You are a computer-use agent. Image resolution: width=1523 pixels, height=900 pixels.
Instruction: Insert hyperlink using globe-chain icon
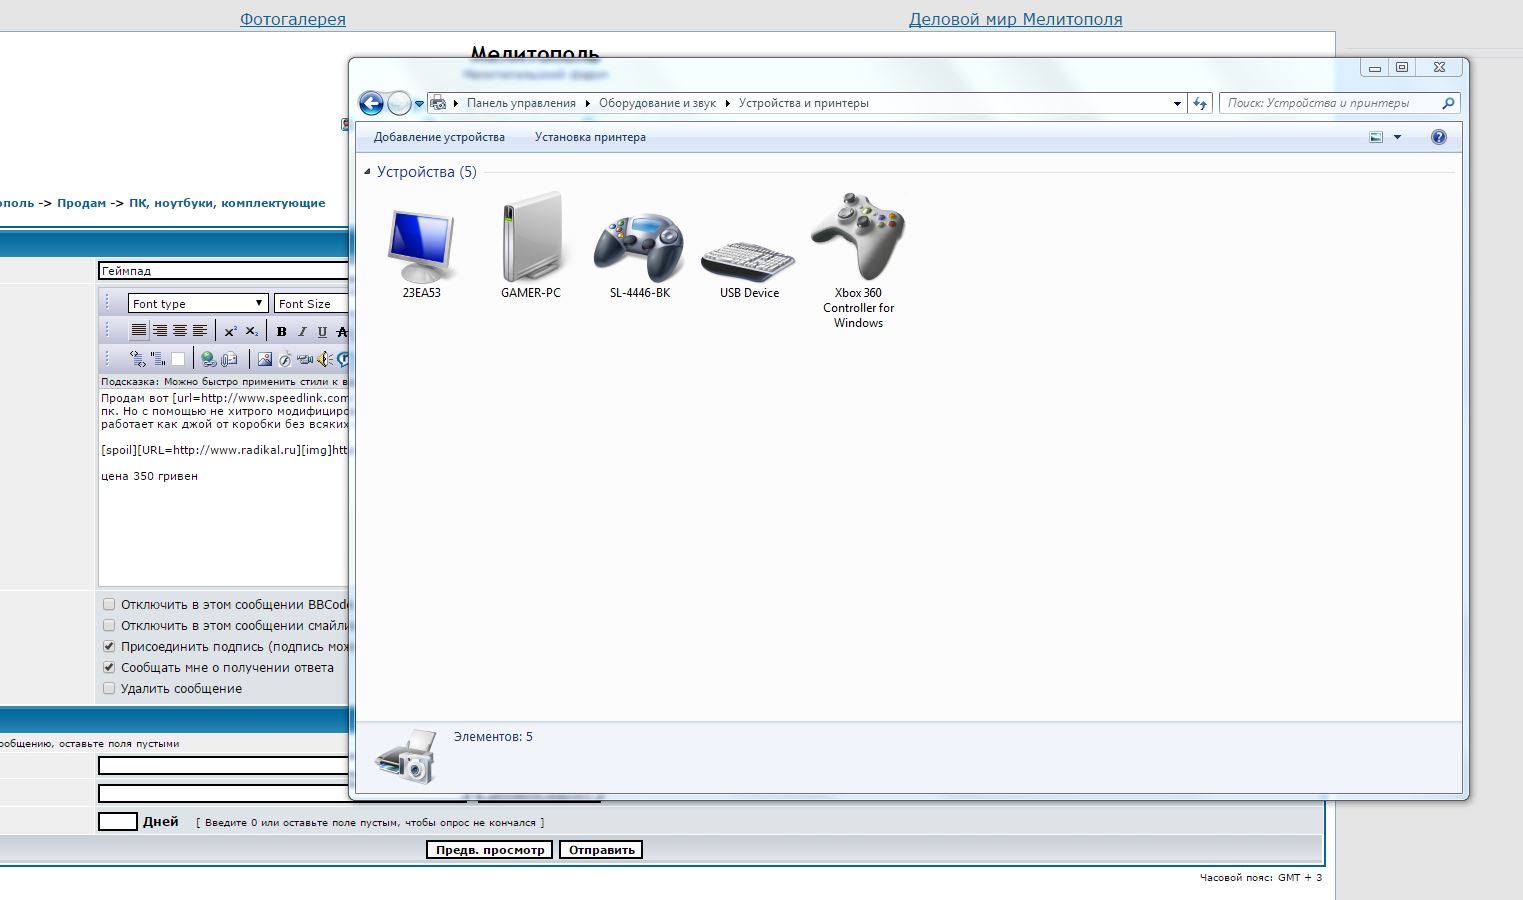coord(208,358)
